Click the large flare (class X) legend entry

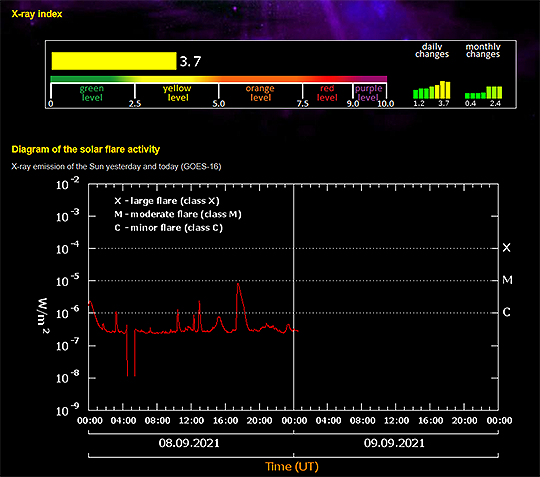(x=167, y=201)
